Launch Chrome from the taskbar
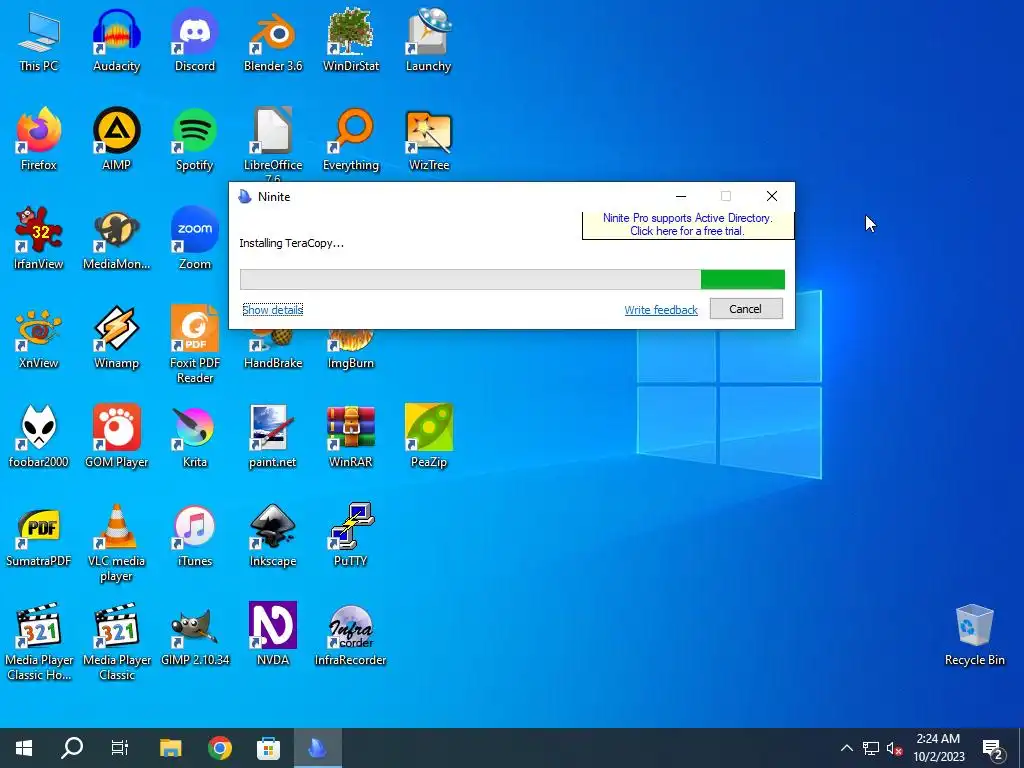 [x=219, y=748]
